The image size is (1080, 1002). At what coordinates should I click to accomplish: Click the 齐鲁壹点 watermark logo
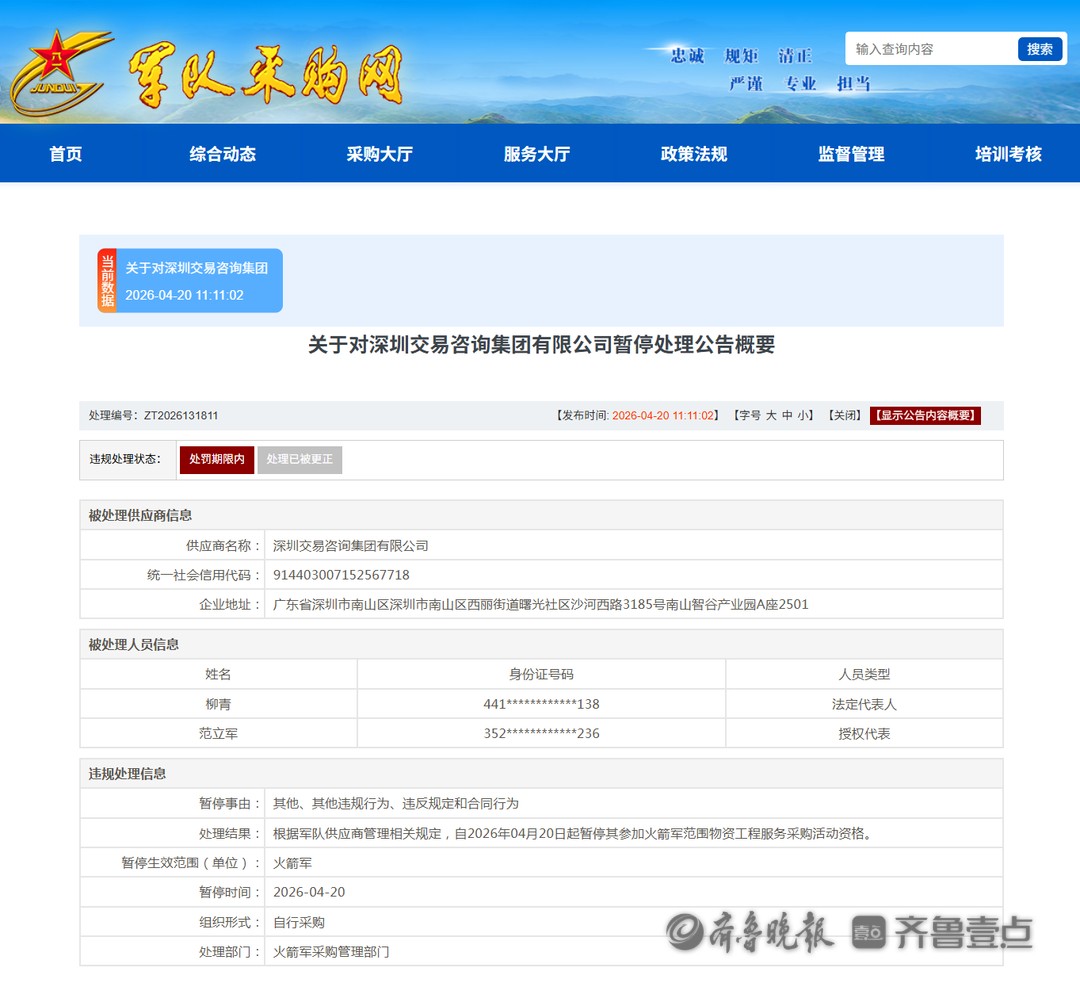(x=942, y=932)
